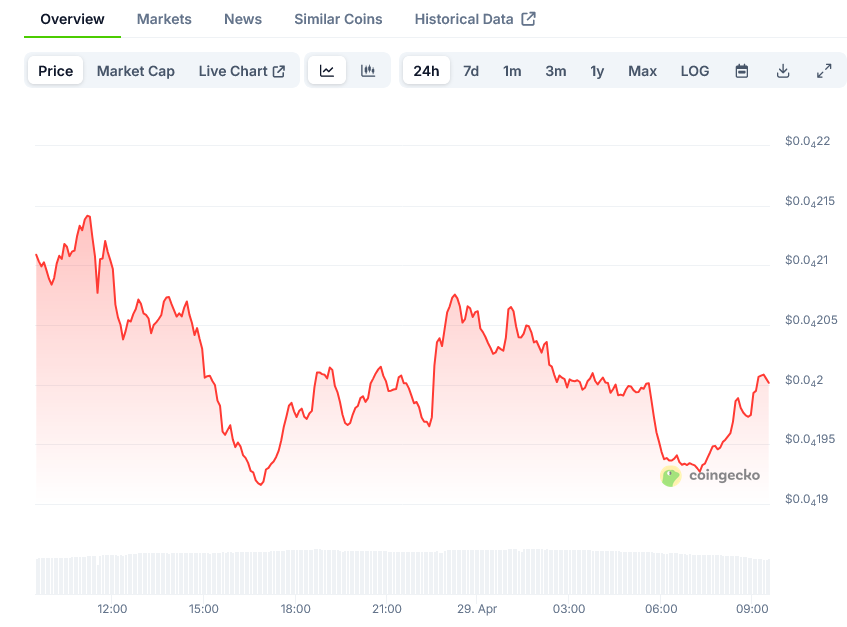
Task: Set chart range to 3m
Action: click(556, 71)
